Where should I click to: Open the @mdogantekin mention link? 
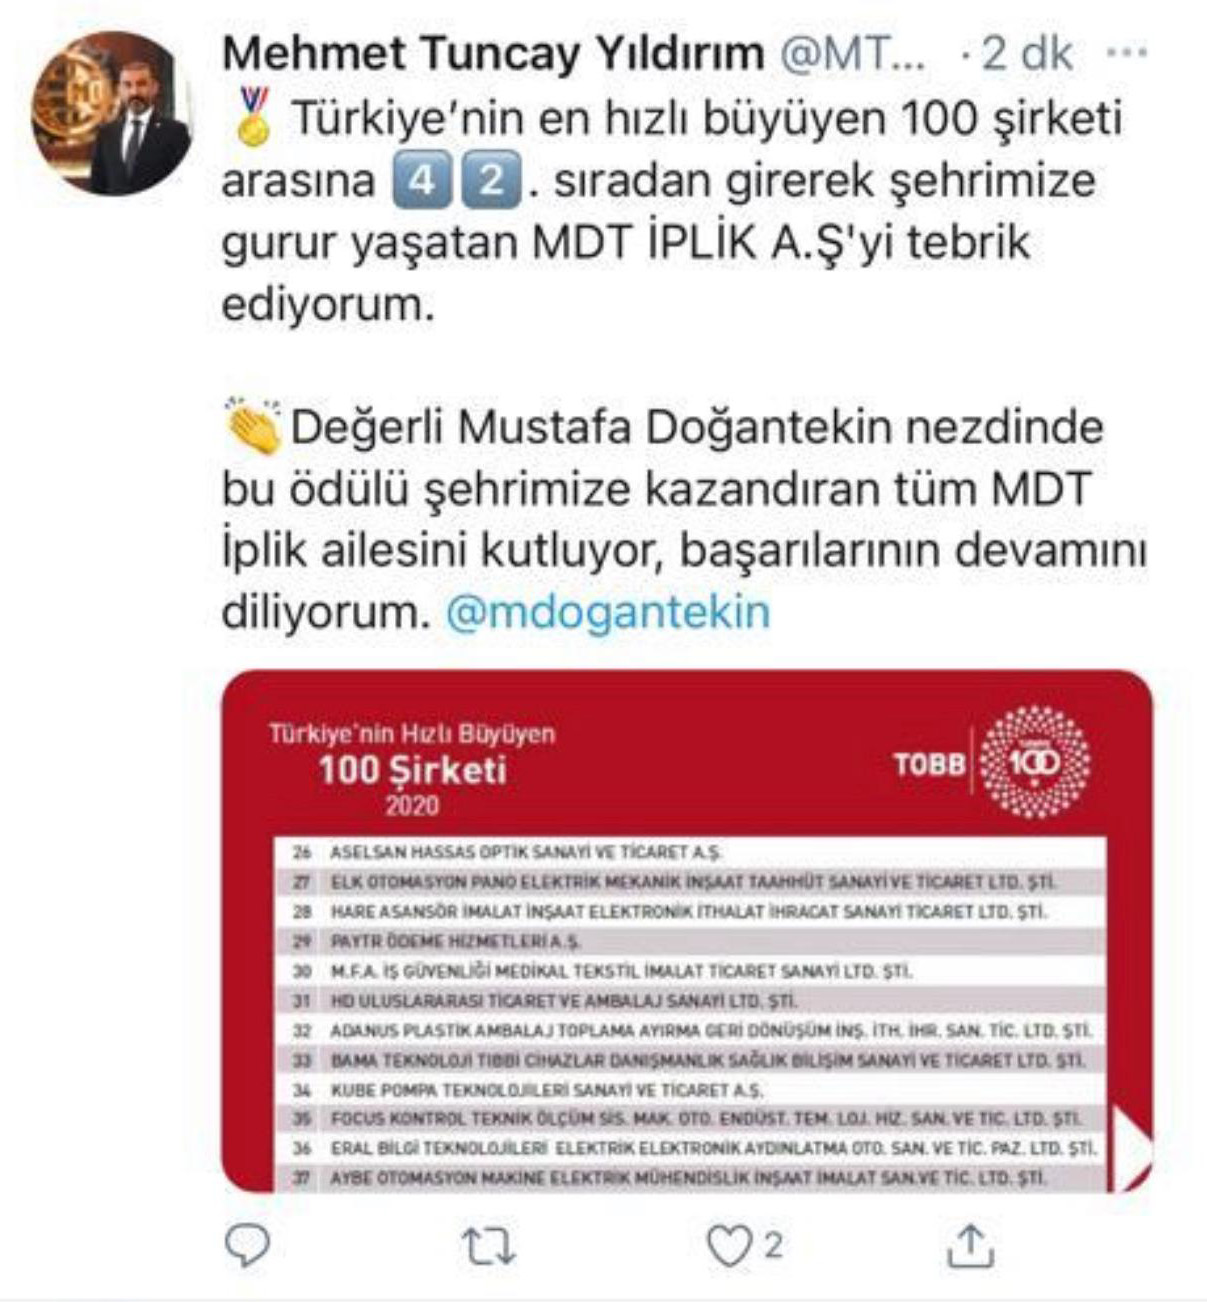pos(608,612)
